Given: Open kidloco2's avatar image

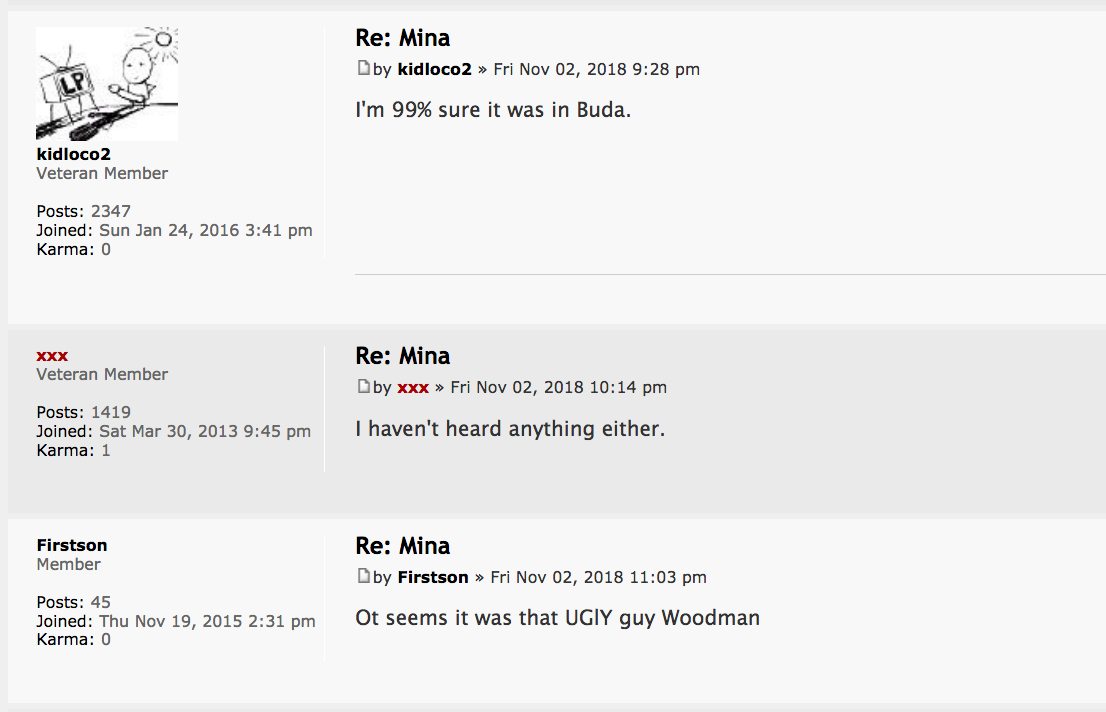Looking at the screenshot, I should [107, 84].
